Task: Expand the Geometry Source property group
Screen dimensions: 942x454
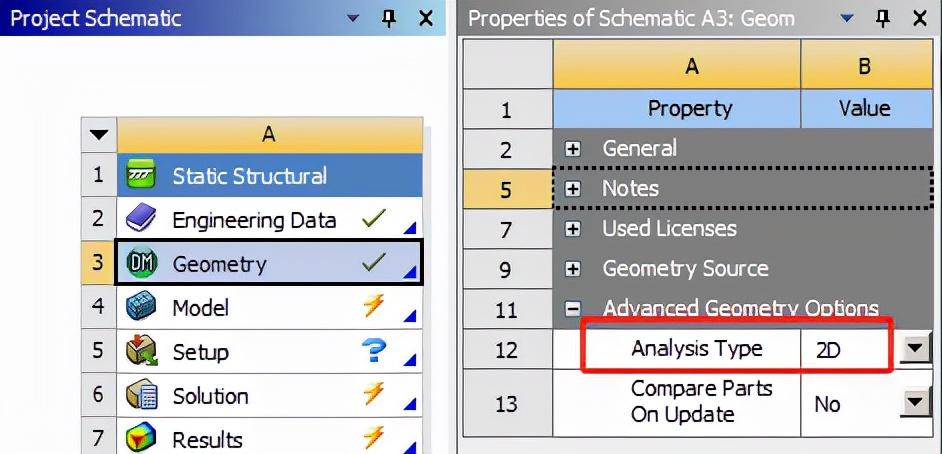Action: (x=573, y=269)
